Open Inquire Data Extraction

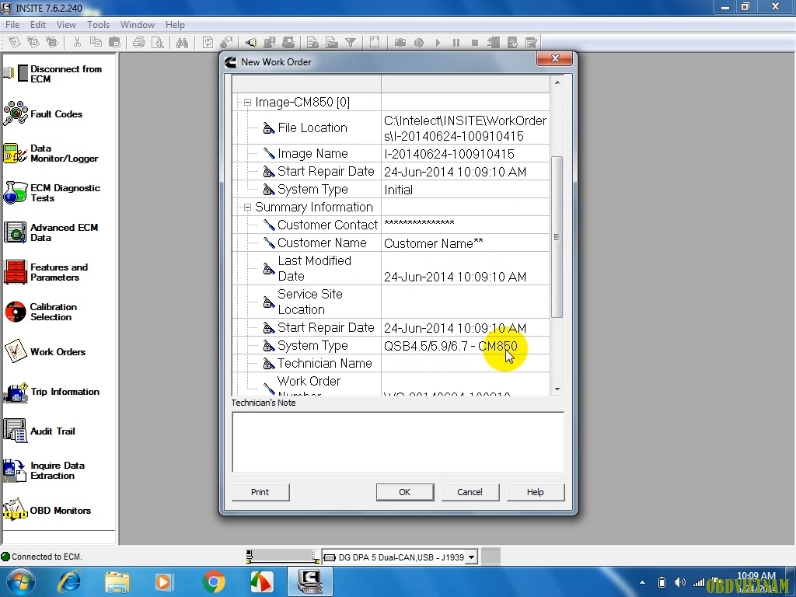pos(44,471)
